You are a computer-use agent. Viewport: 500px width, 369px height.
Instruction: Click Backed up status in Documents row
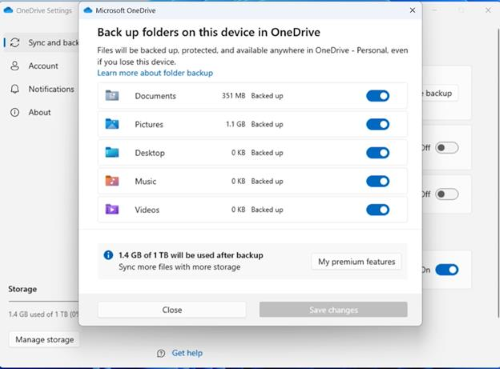point(267,96)
